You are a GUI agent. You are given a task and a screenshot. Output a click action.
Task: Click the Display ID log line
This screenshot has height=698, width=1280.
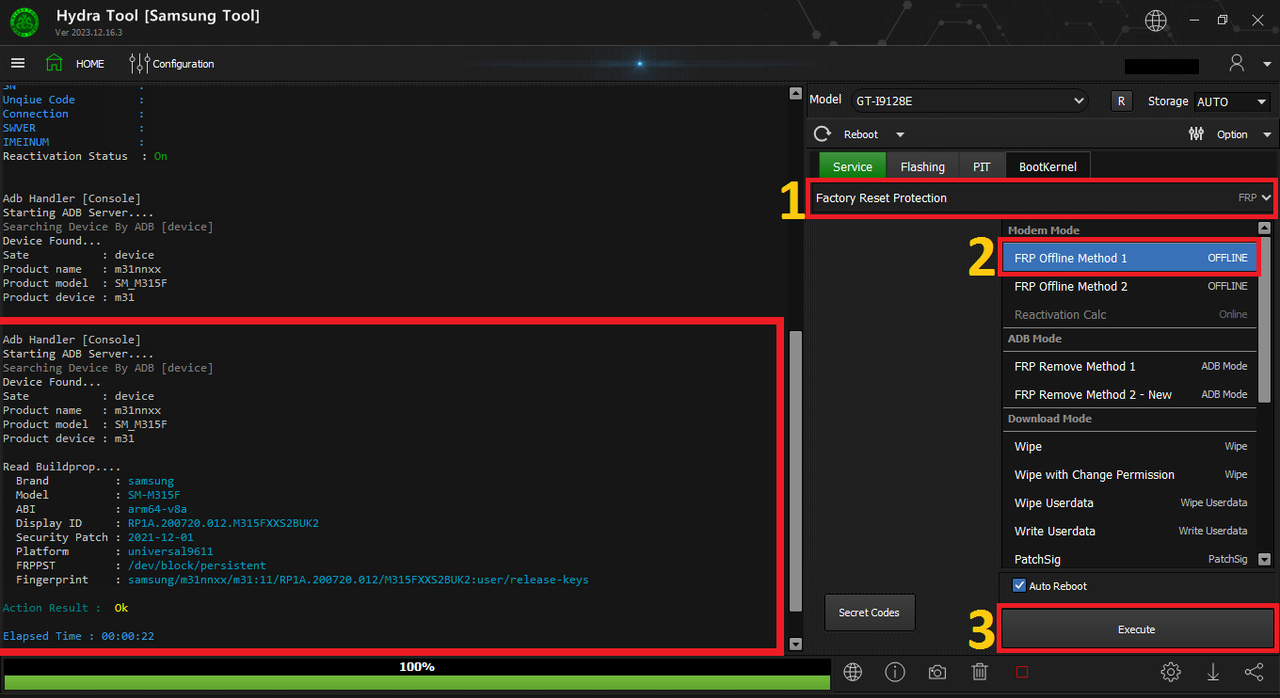(x=167, y=523)
